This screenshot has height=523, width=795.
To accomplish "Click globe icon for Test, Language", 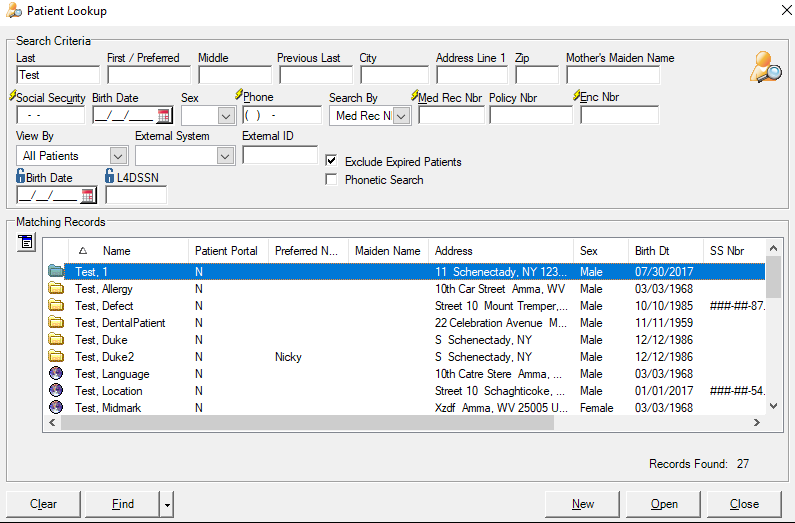I will (x=56, y=373).
